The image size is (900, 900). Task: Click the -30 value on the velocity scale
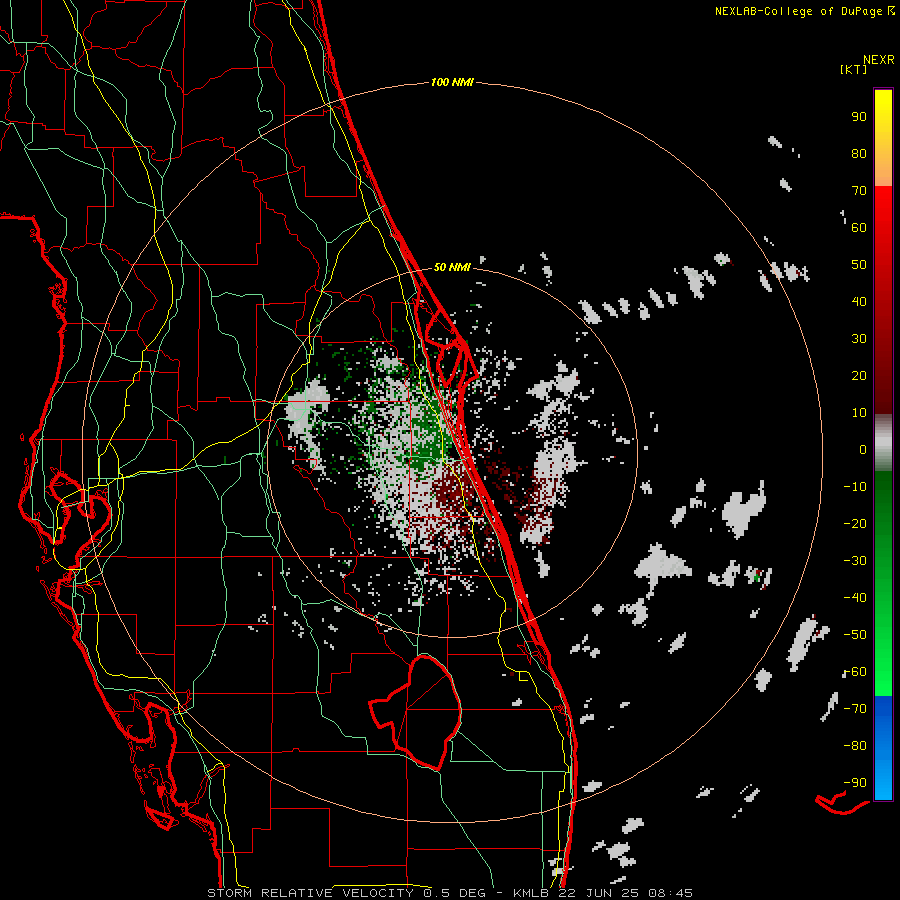coord(855,561)
